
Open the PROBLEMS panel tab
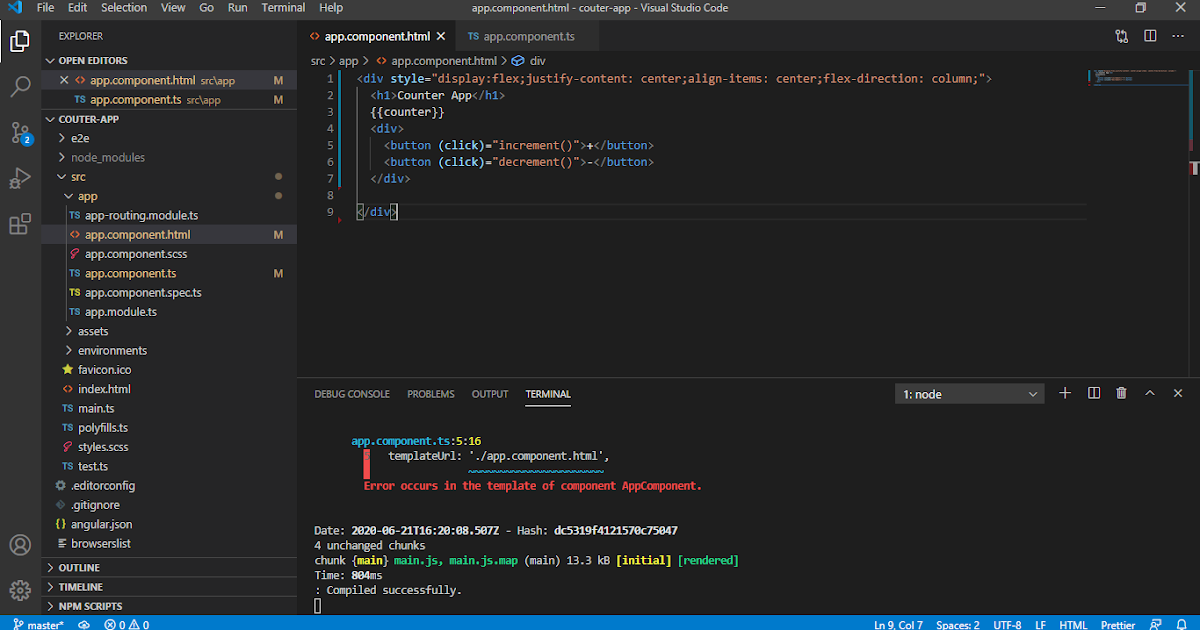430,394
